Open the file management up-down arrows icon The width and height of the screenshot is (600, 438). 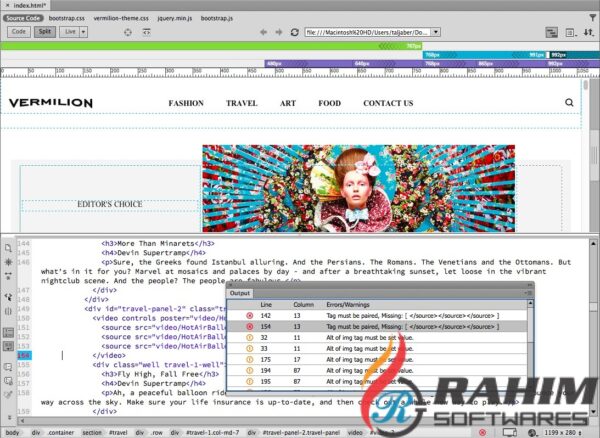click(x=589, y=33)
